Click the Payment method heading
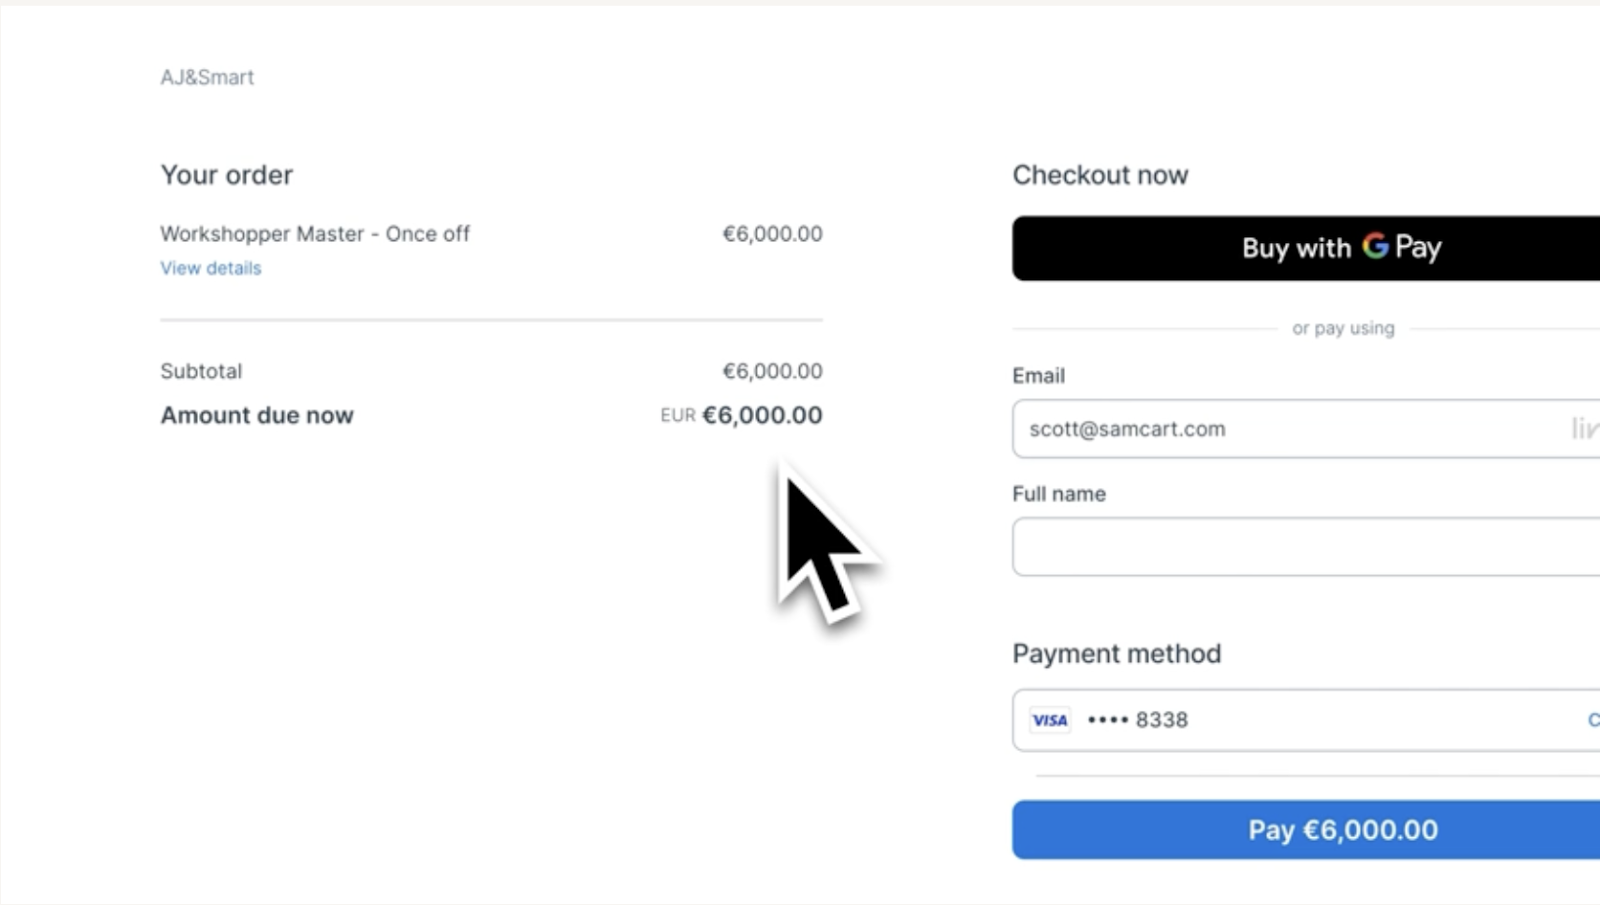The image size is (1600, 905). coord(1116,654)
